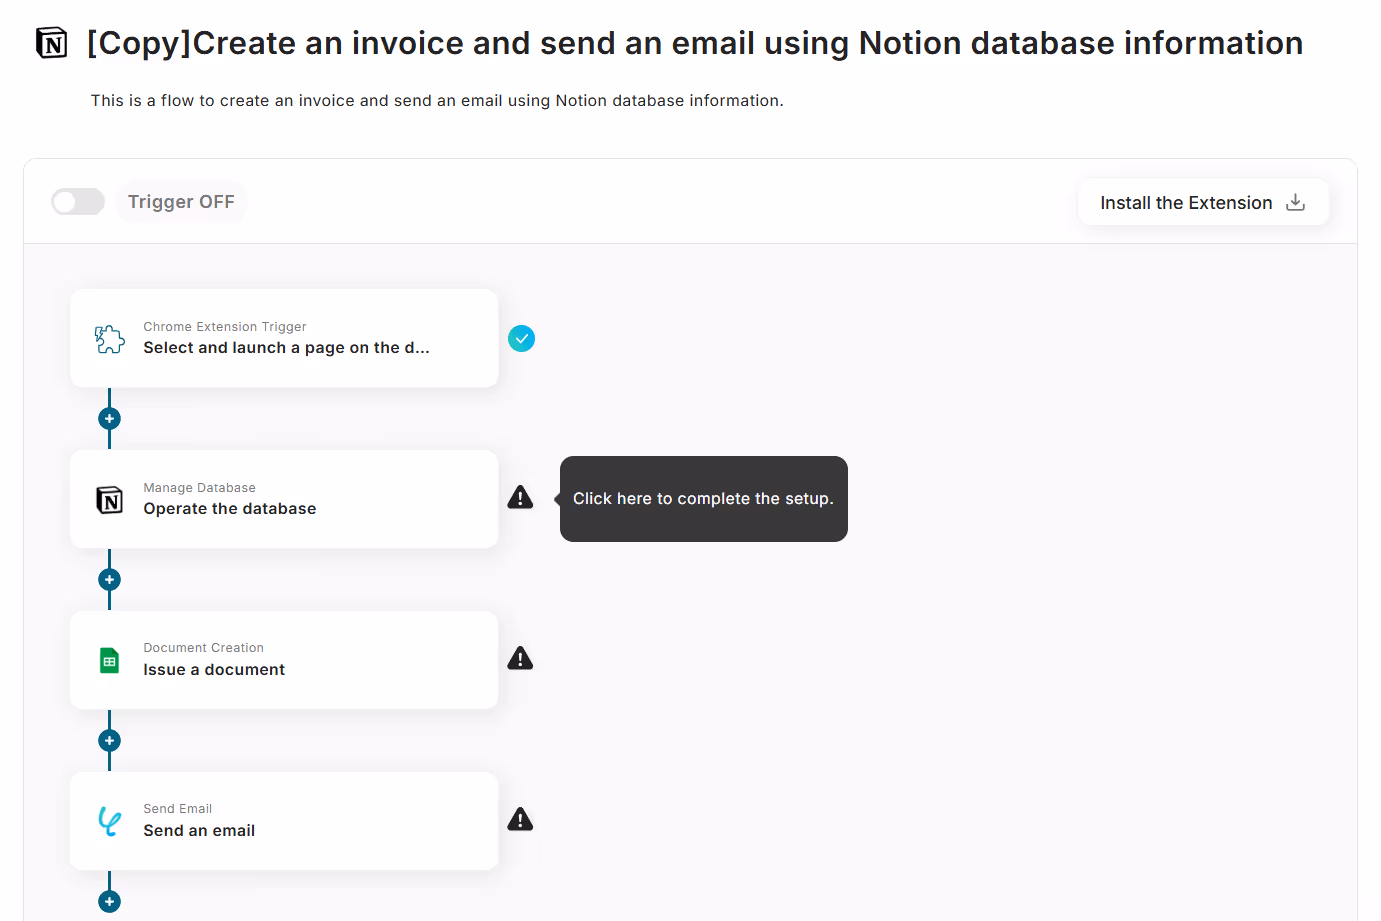Viewport: 1381px width, 921px height.
Task: Click the Notion icon in Manage Database step
Action: (x=110, y=500)
